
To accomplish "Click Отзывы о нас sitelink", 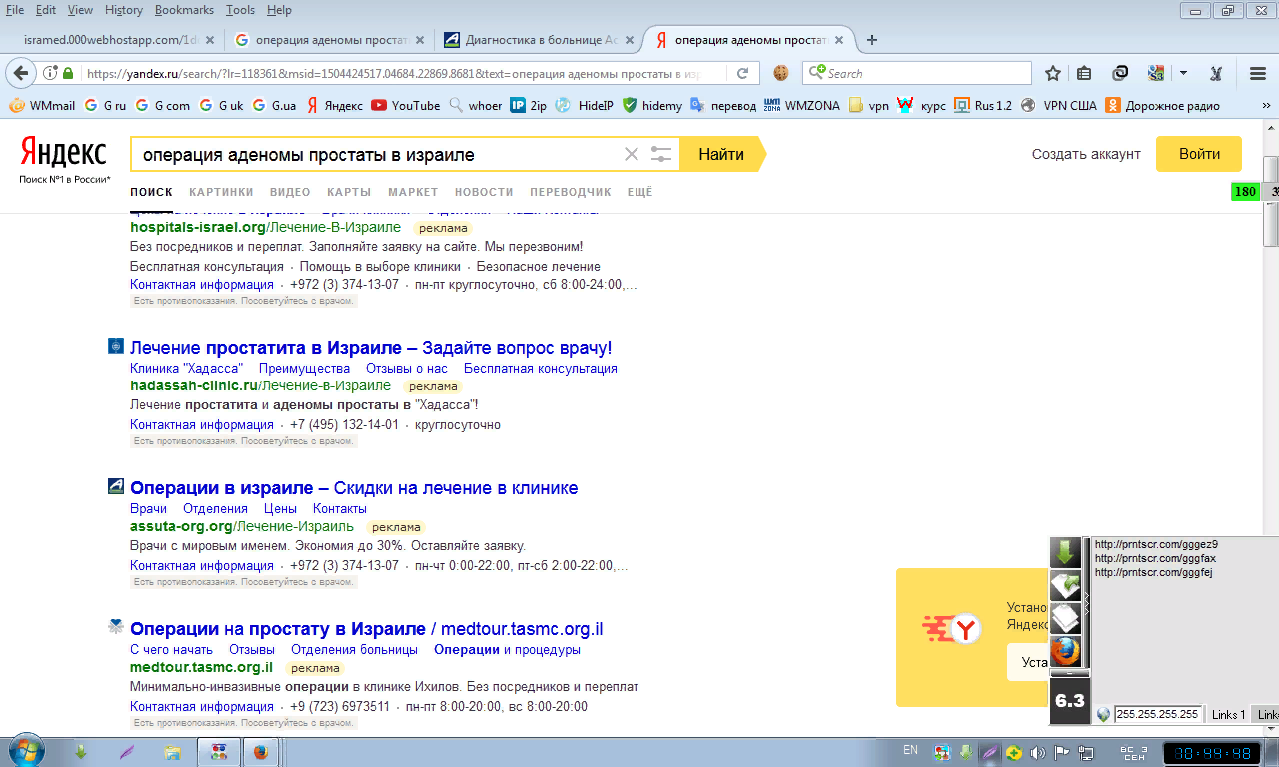I will [407, 368].
